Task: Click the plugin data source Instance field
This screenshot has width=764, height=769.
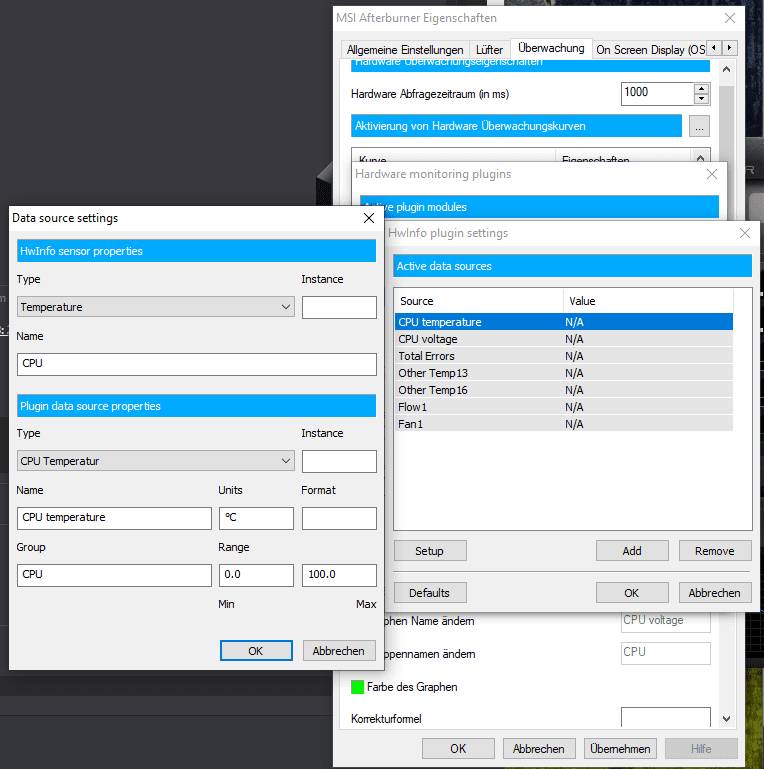Action: [339, 461]
